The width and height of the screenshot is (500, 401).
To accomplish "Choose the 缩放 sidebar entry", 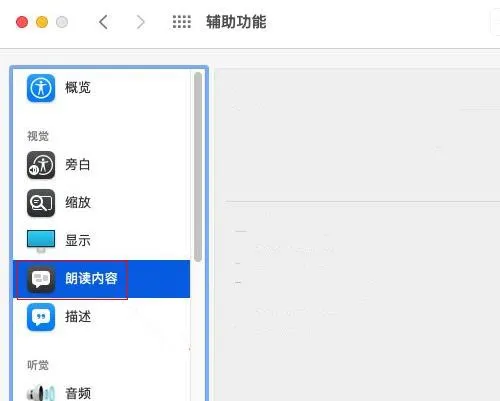I will tap(102, 203).
